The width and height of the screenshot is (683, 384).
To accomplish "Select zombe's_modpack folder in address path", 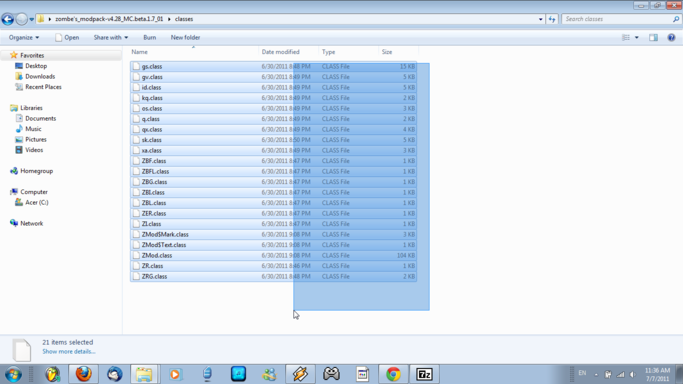I will point(109,19).
